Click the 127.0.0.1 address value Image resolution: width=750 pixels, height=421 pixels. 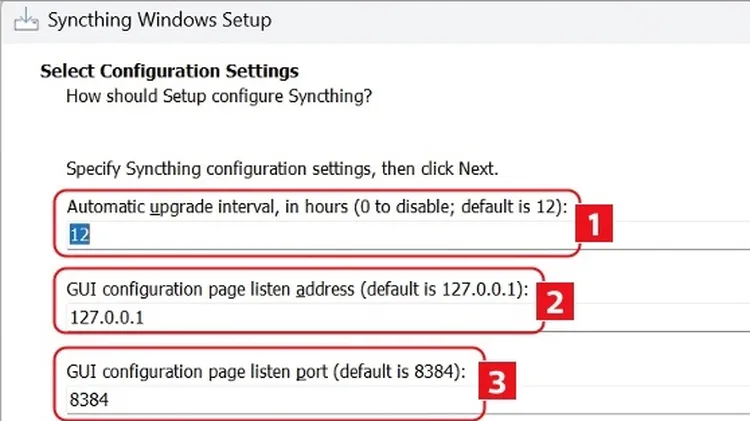(x=107, y=318)
